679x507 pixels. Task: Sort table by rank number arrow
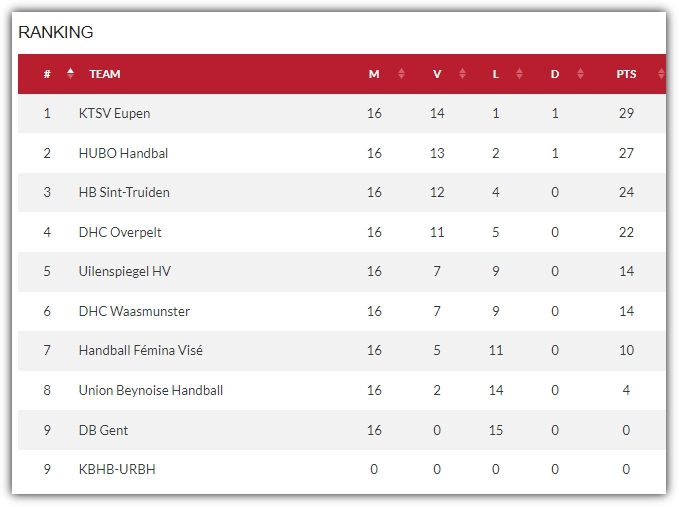70,74
